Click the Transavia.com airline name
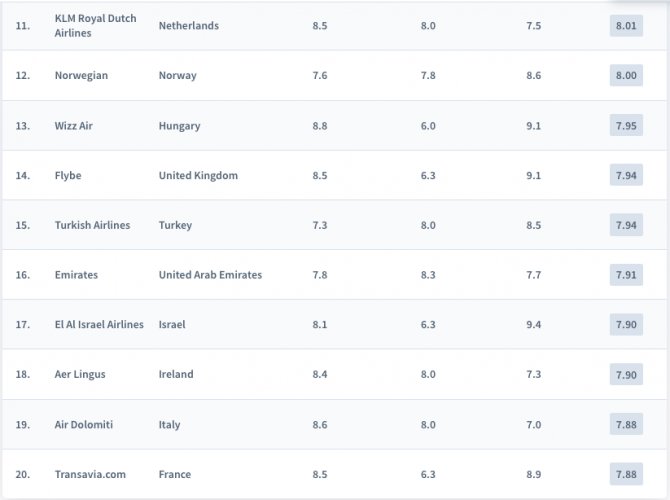Image resolution: width=670 pixels, height=500 pixels. click(x=90, y=475)
